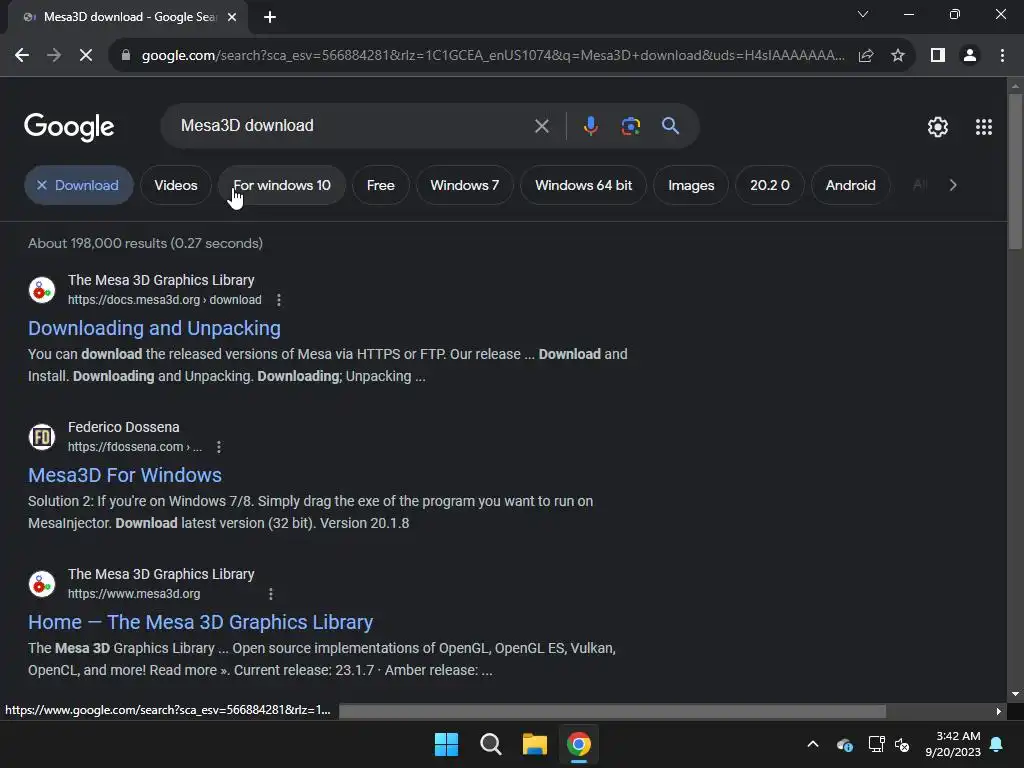Image resolution: width=1024 pixels, height=768 pixels.
Task: Click the Google logo
Action: tap(69, 126)
